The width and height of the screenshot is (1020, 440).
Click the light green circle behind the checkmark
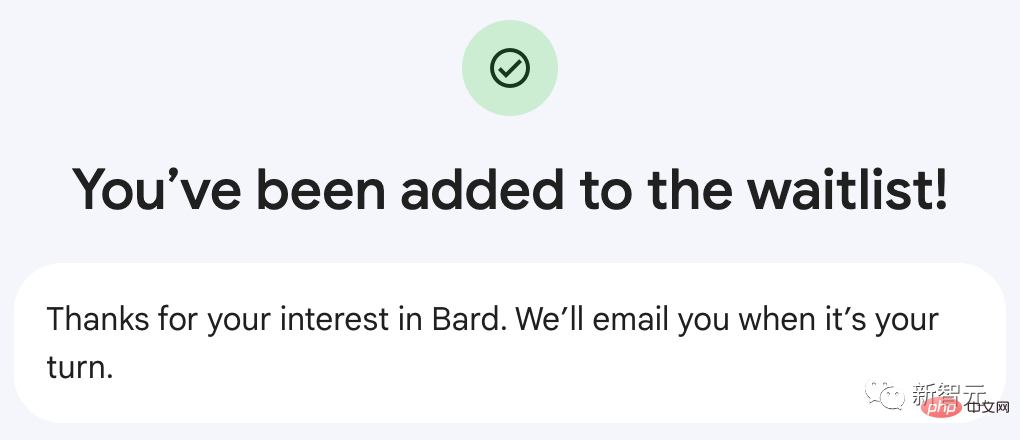click(510, 68)
